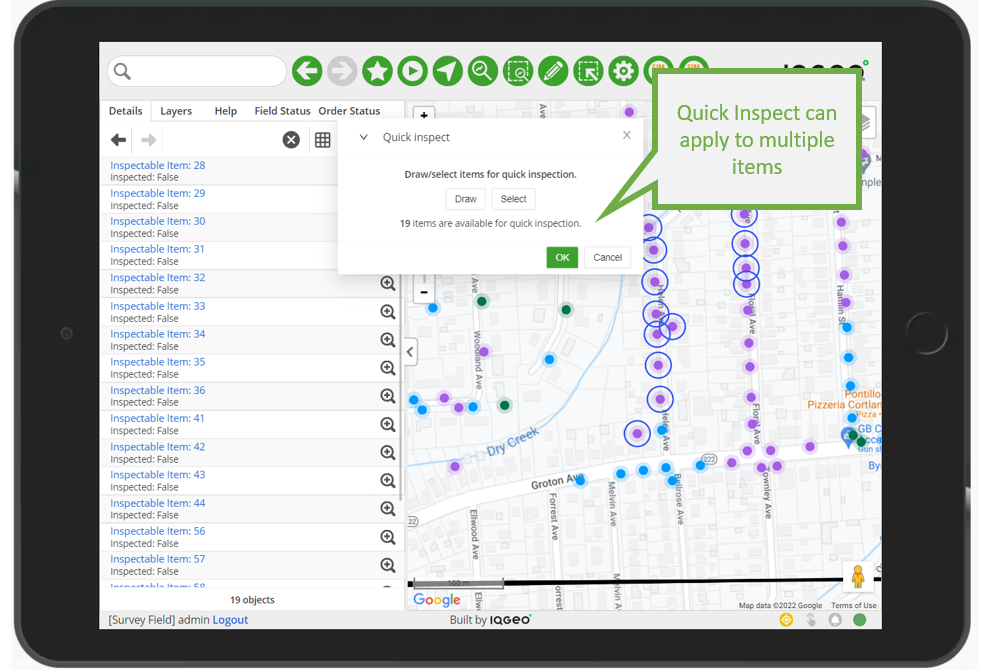Open Inspectable Item: 41 link
Image resolution: width=999 pixels, height=670 pixels.
(x=157, y=418)
